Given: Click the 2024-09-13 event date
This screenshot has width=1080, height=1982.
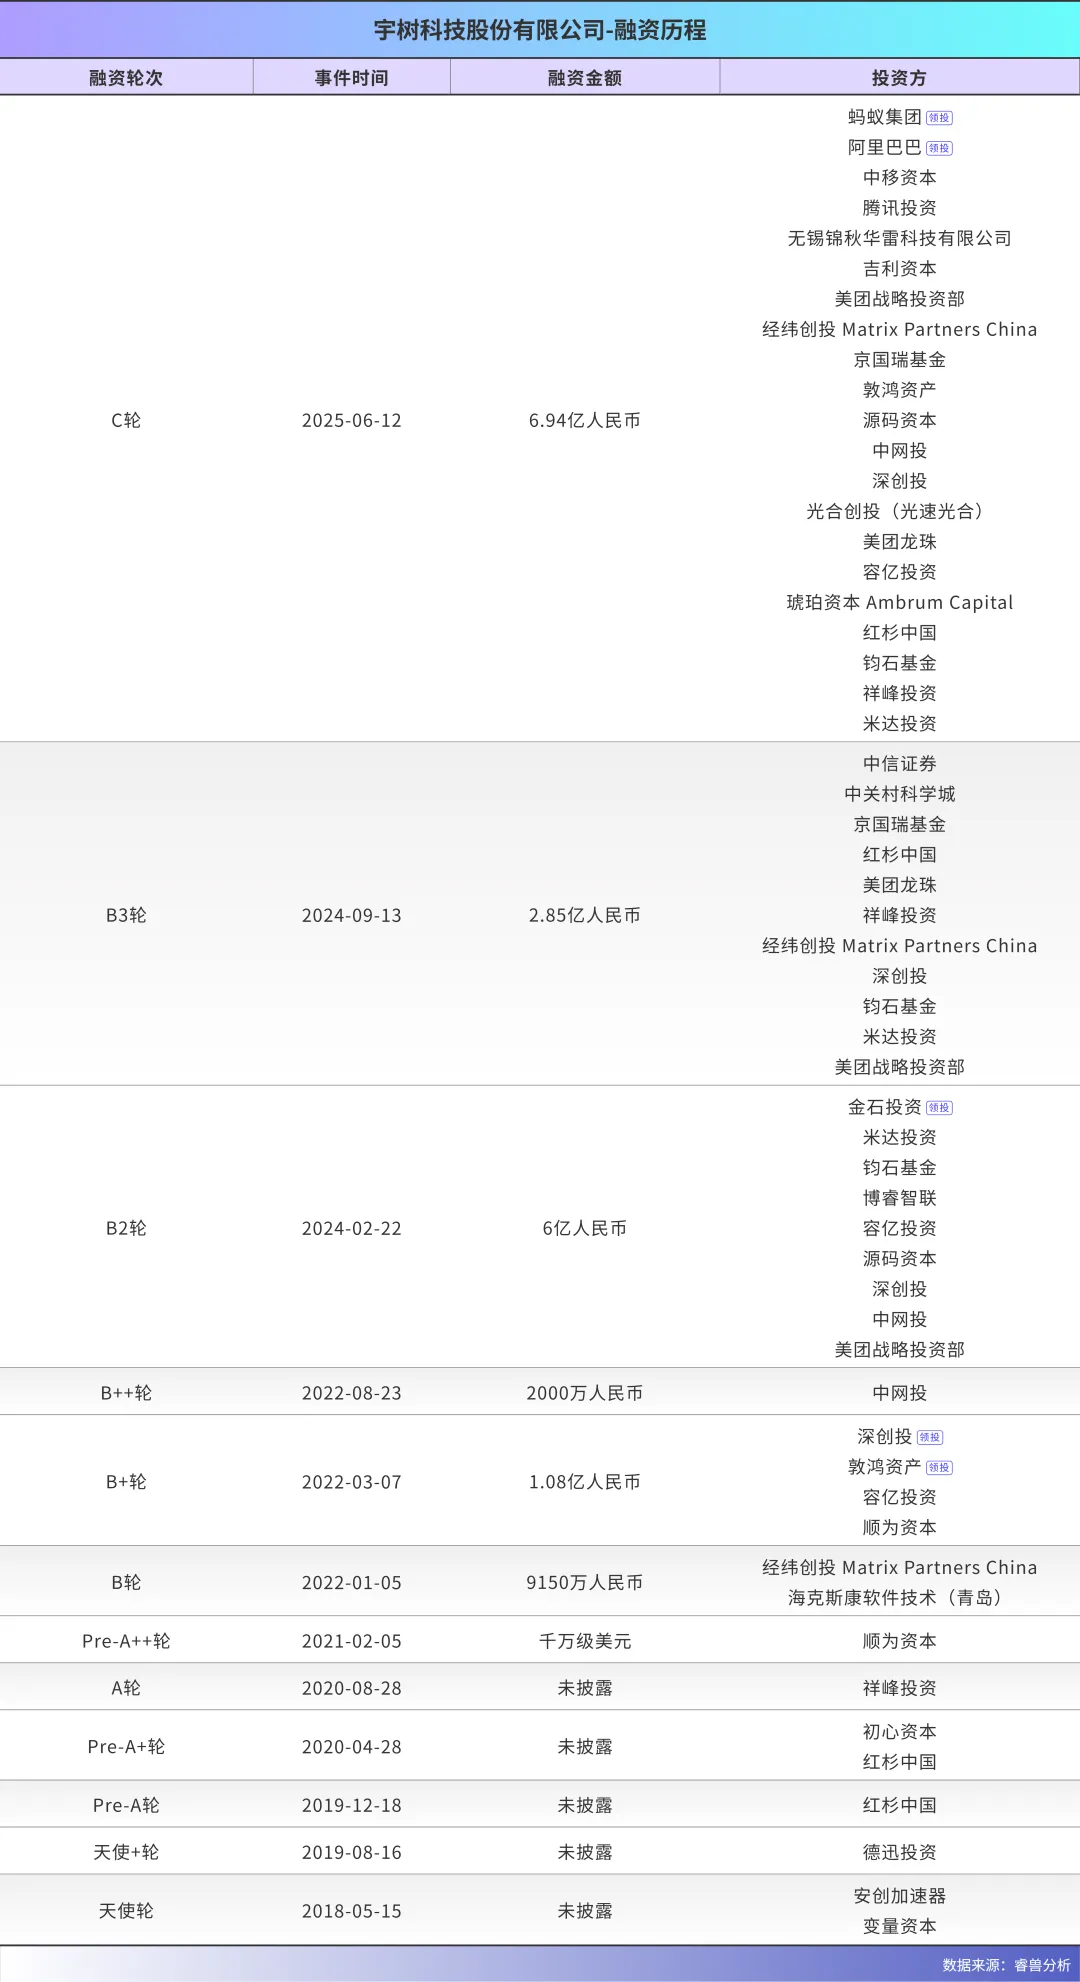Looking at the screenshot, I should click(351, 916).
